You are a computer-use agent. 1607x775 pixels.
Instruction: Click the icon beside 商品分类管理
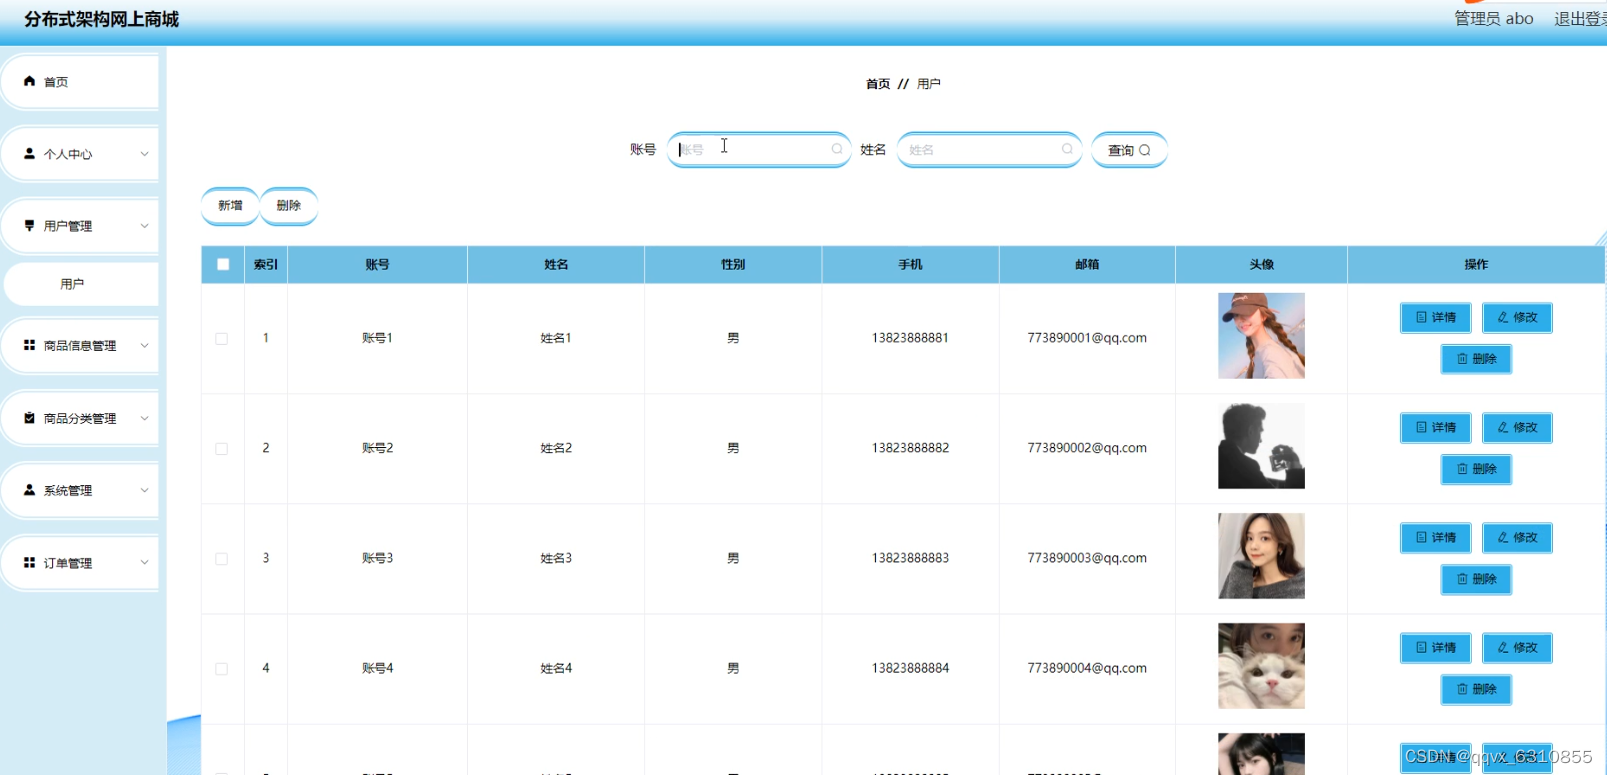coord(29,417)
